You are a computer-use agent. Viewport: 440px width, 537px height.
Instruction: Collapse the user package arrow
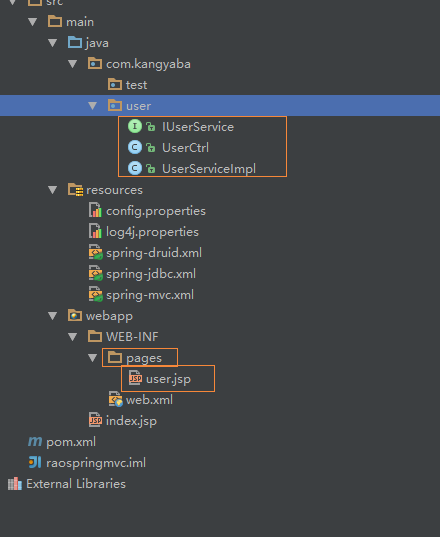(93, 106)
